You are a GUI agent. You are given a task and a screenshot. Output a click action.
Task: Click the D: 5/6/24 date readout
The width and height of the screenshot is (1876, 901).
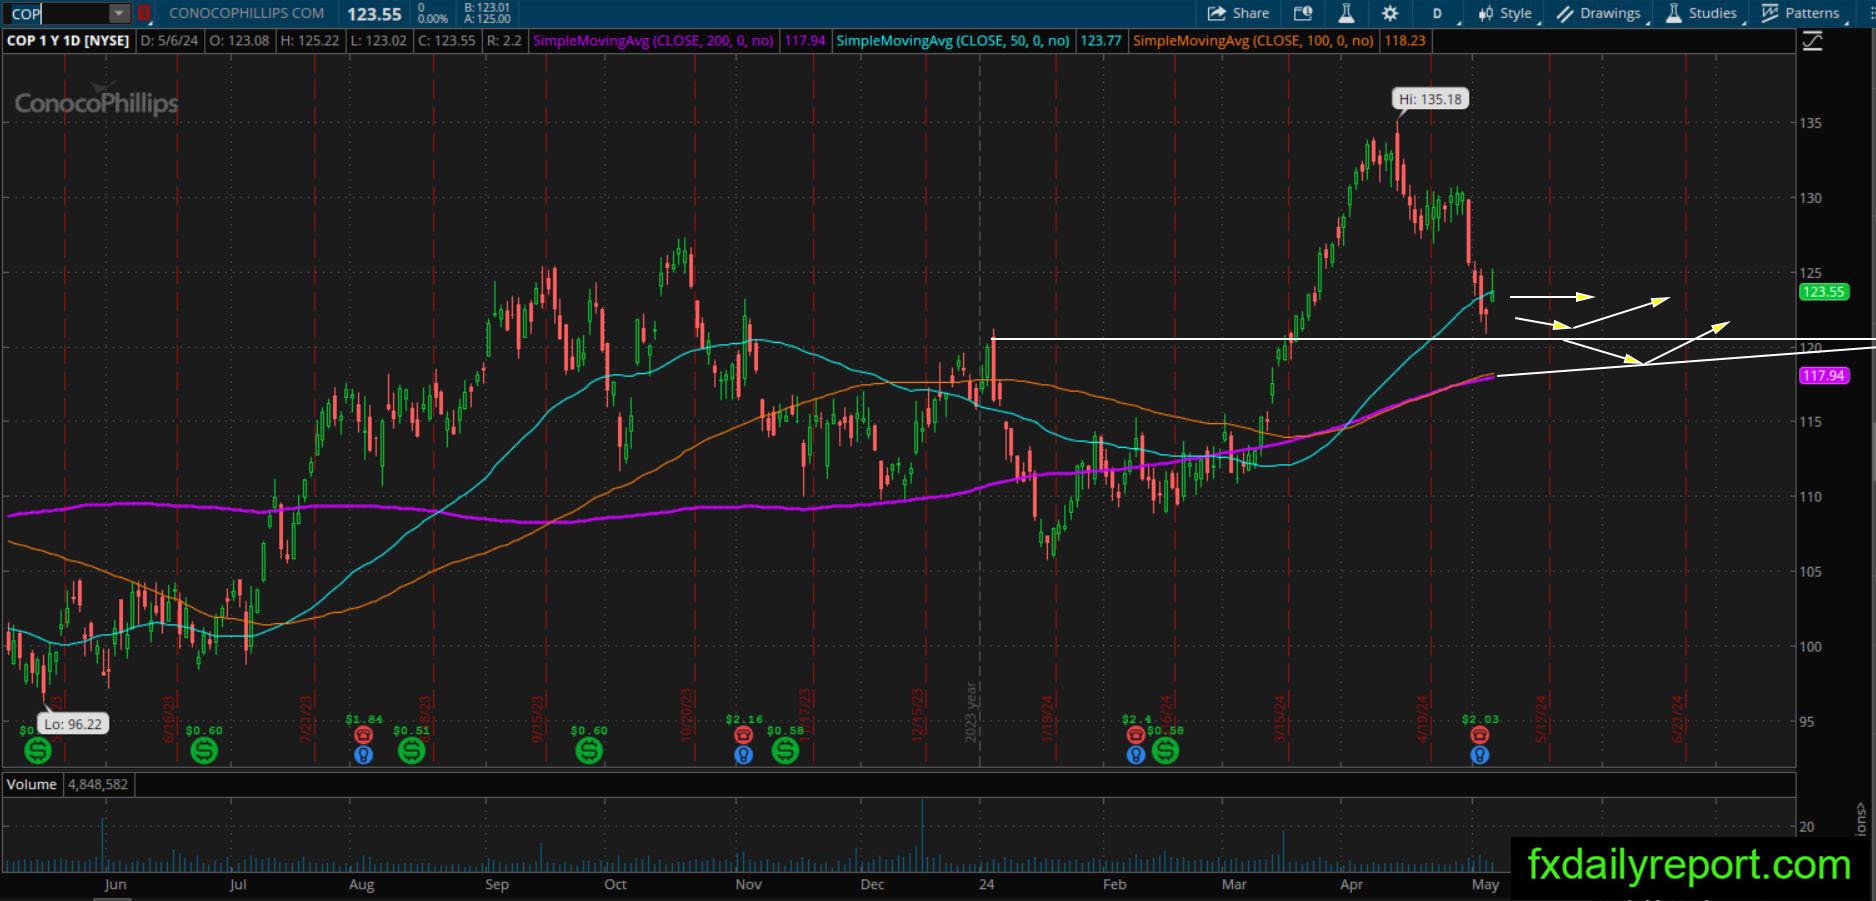click(170, 41)
